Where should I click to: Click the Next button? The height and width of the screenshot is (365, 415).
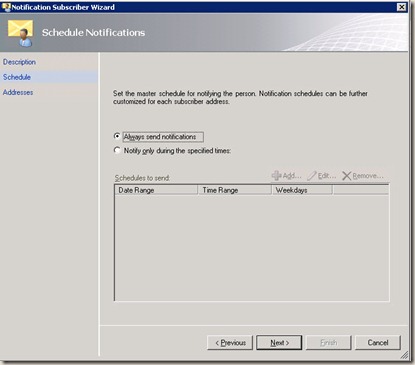click(x=279, y=343)
